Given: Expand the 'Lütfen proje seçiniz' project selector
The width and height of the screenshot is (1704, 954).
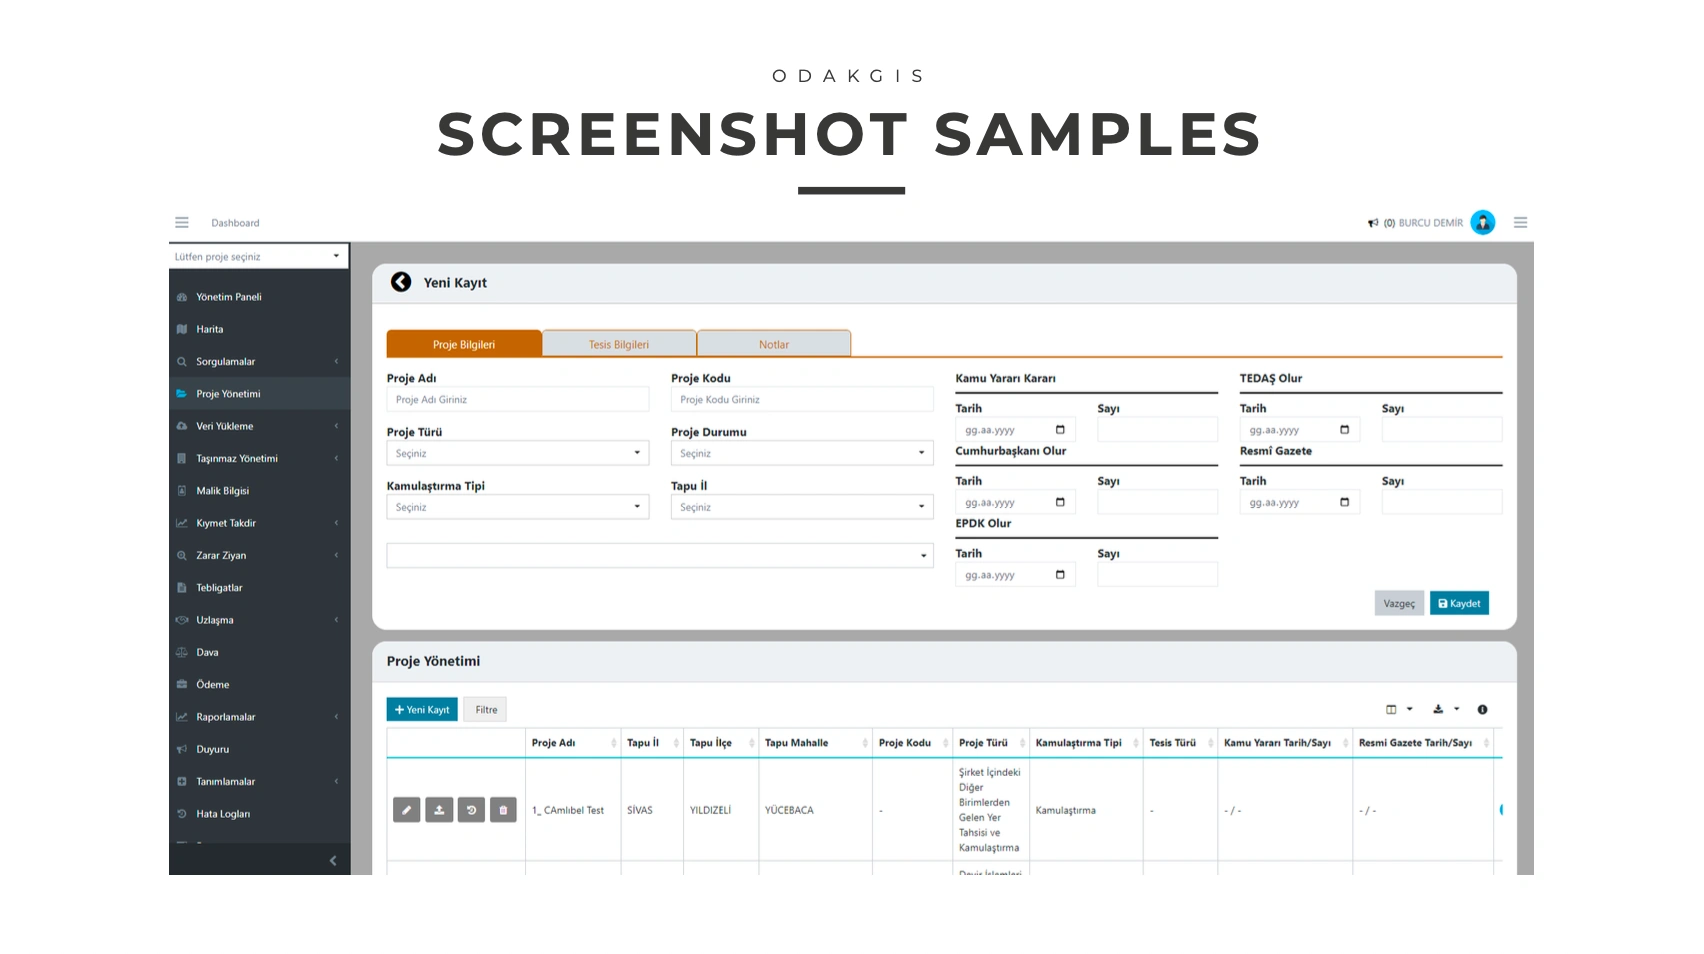Looking at the screenshot, I should click(258, 257).
